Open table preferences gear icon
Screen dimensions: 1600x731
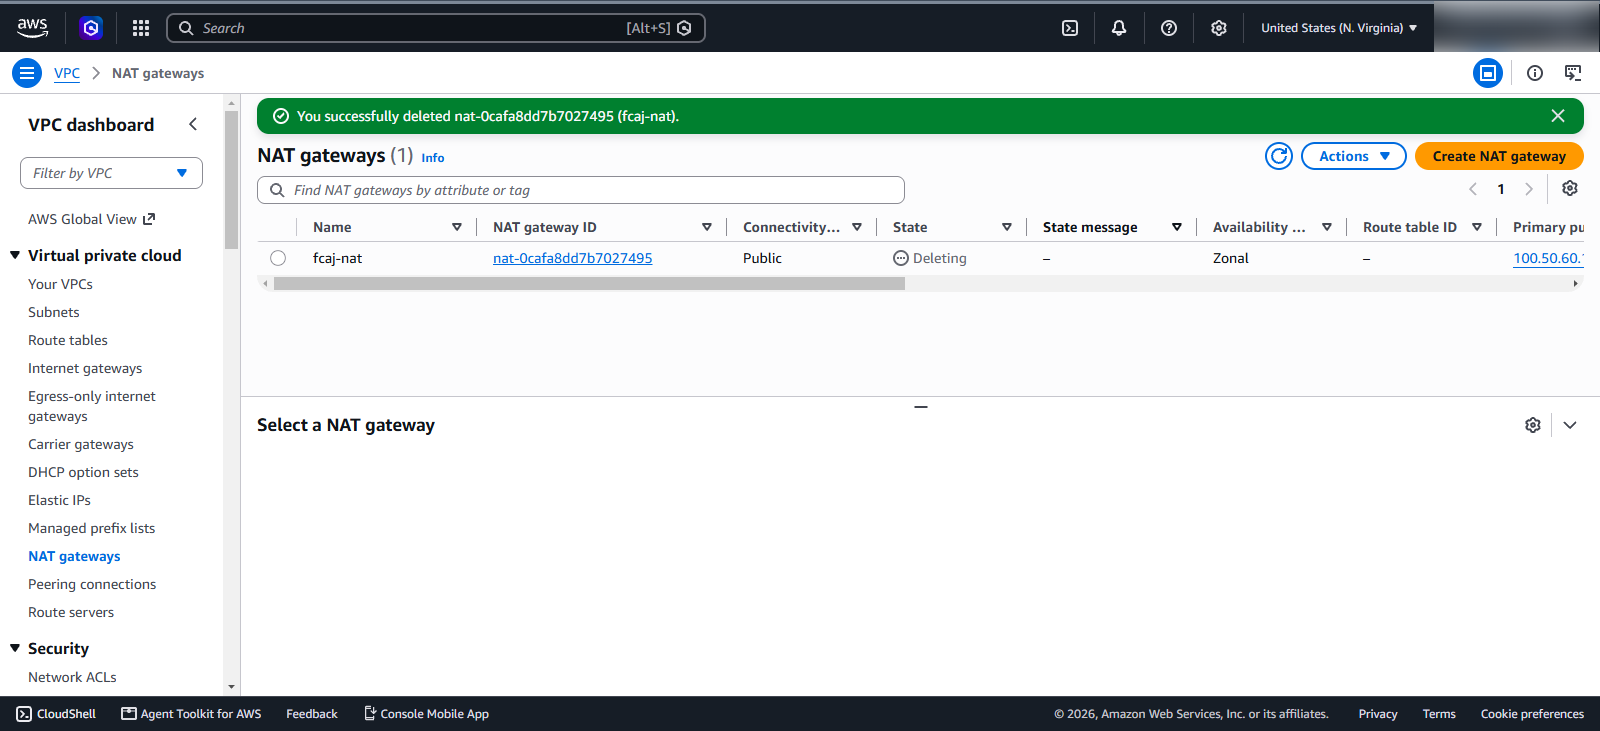click(1570, 188)
